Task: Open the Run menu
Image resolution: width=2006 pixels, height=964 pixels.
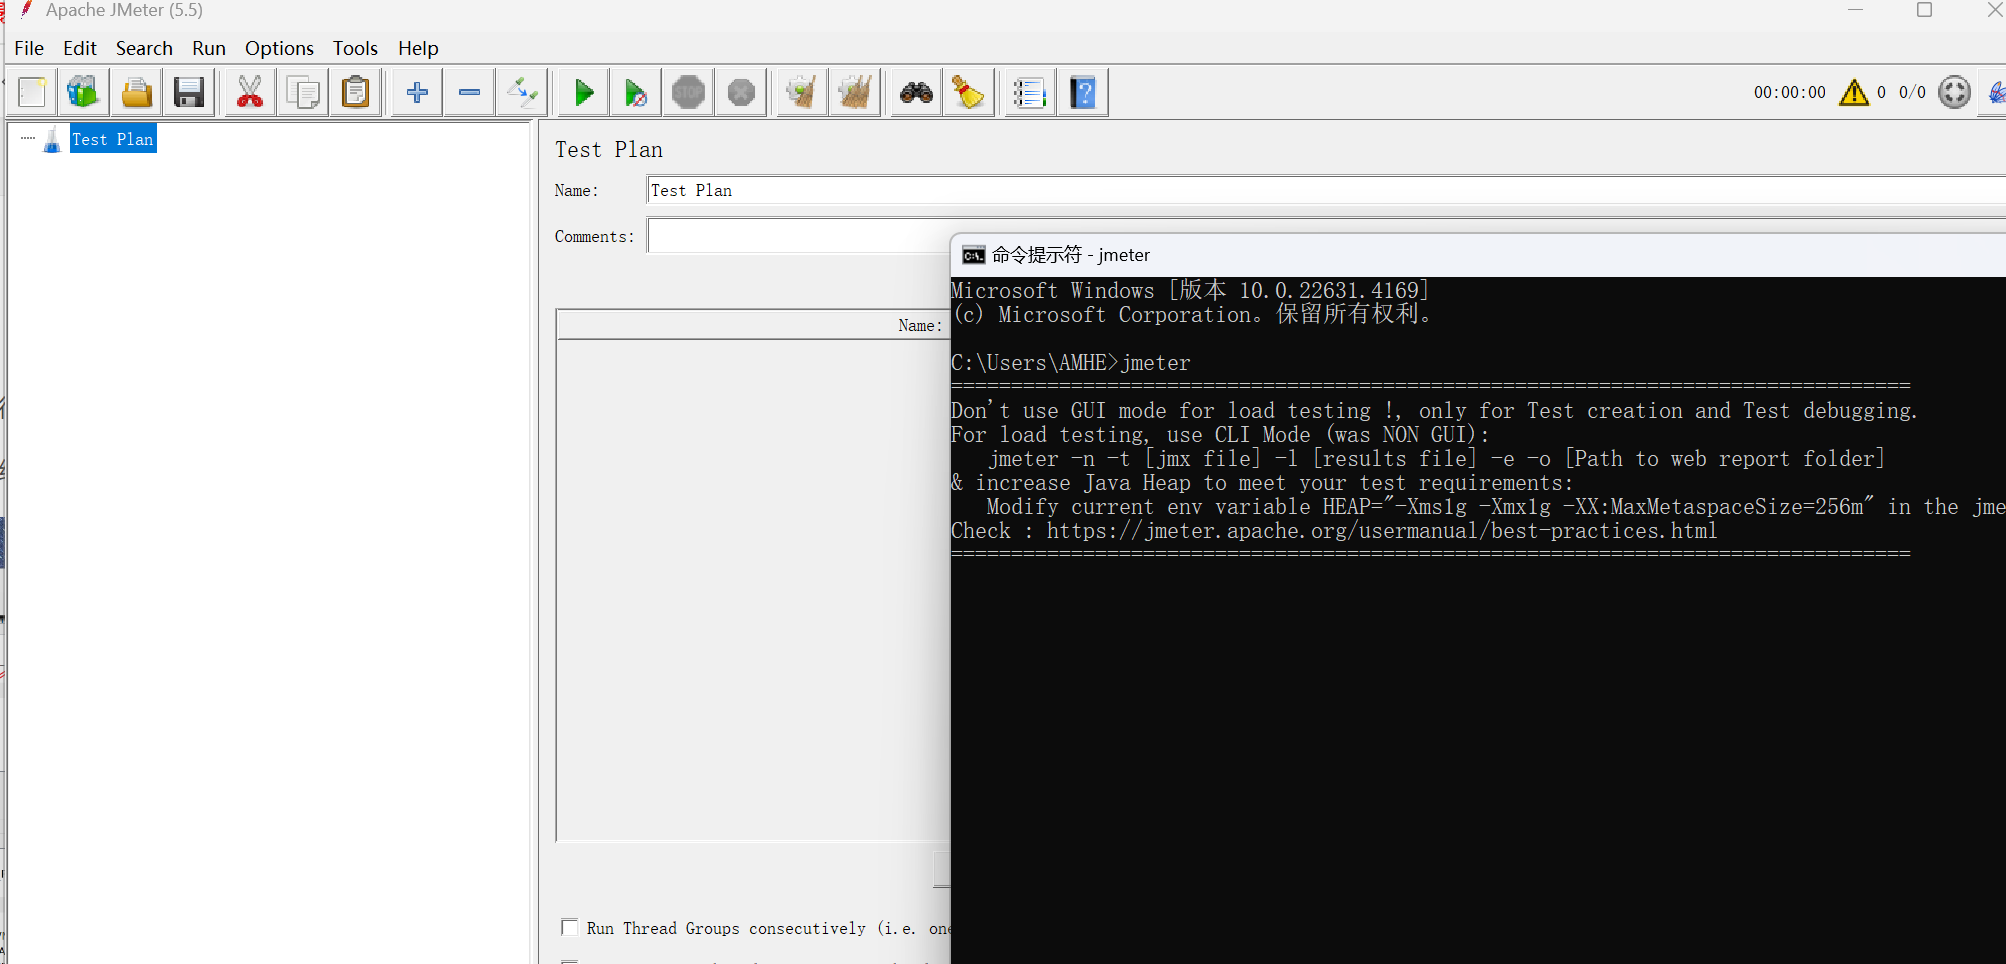Action: [209, 48]
